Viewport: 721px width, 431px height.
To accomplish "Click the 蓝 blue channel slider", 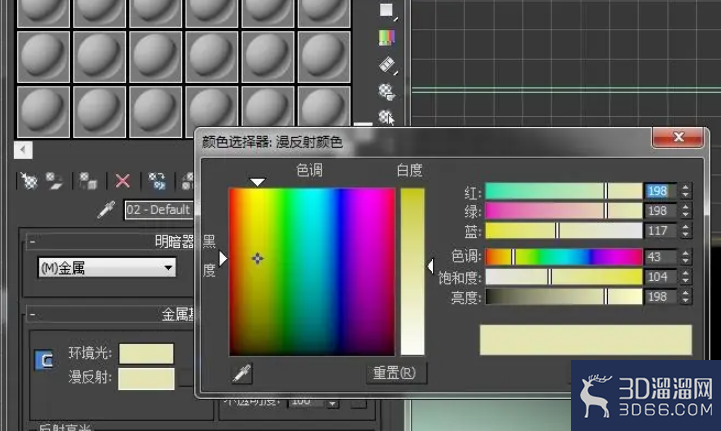I will 564,230.
